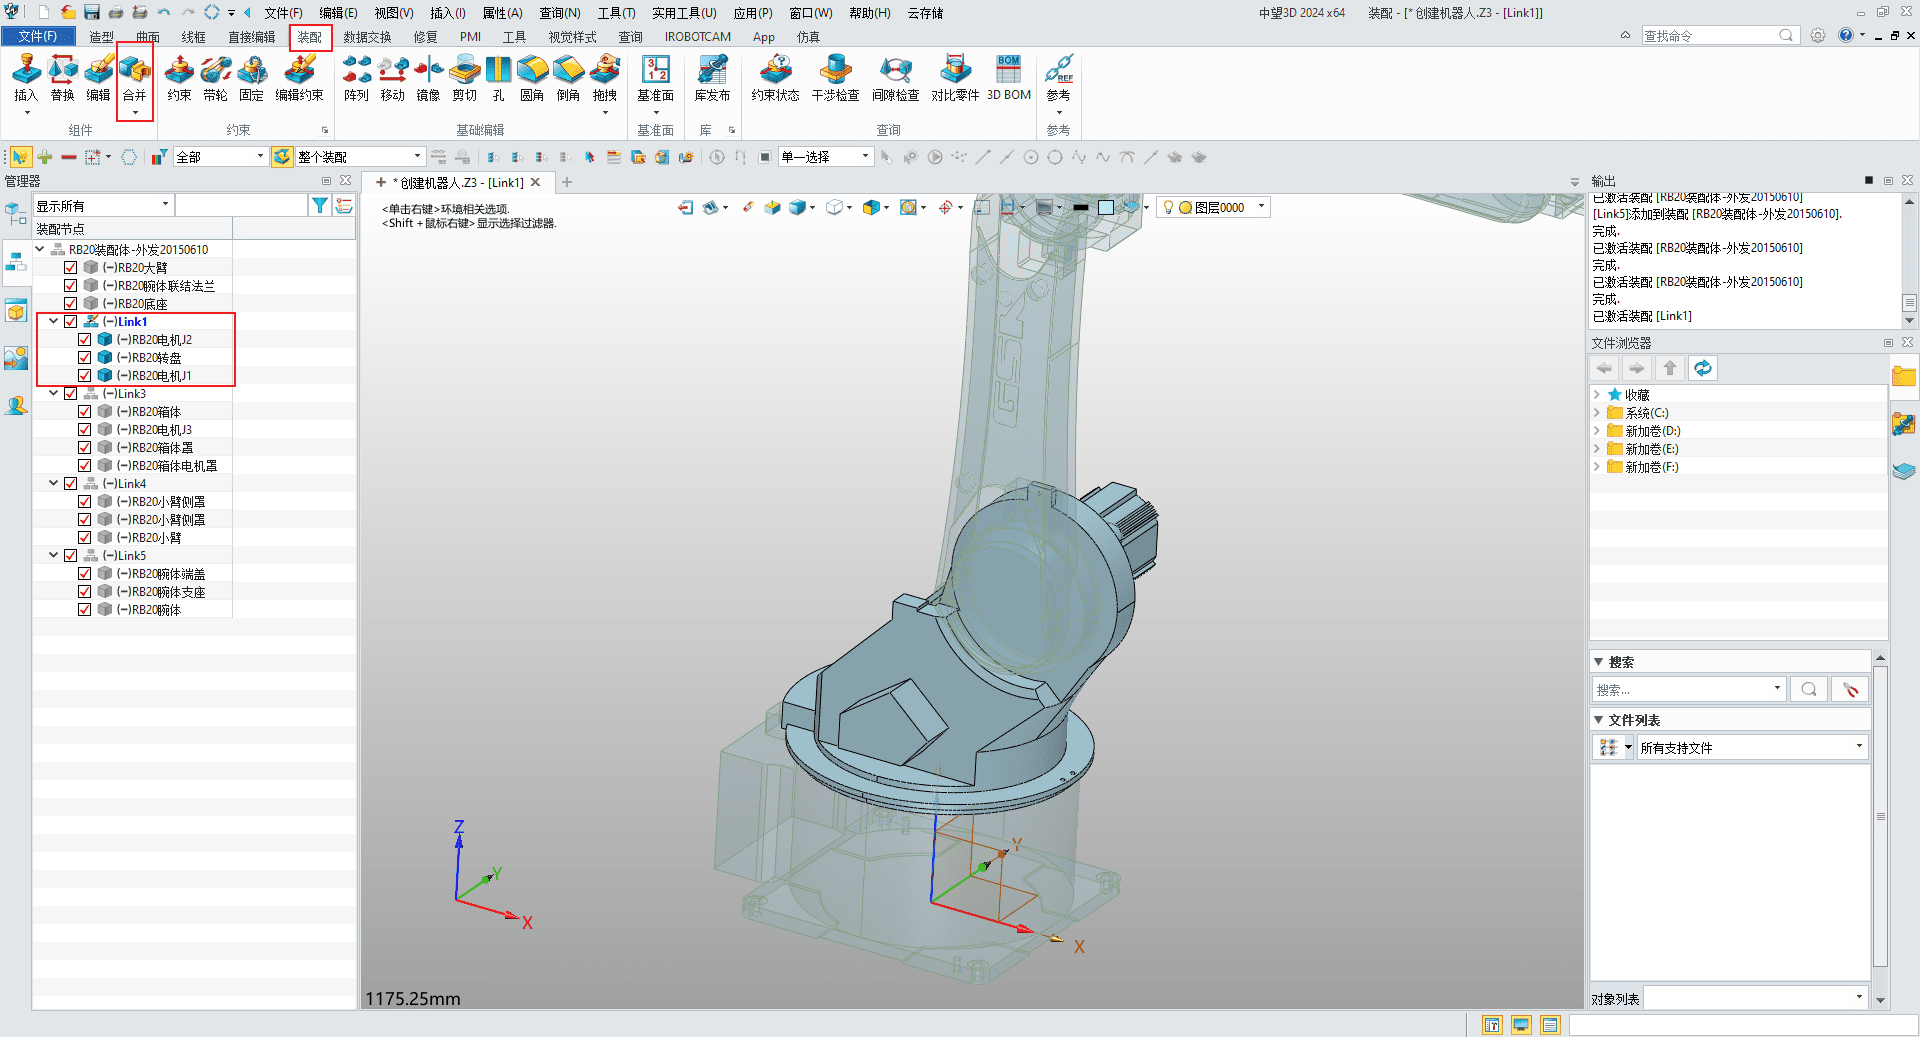This screenshot has width=1920, height=1037.
Task: Collapse the Link1 tree node
Action: (53, 321)
